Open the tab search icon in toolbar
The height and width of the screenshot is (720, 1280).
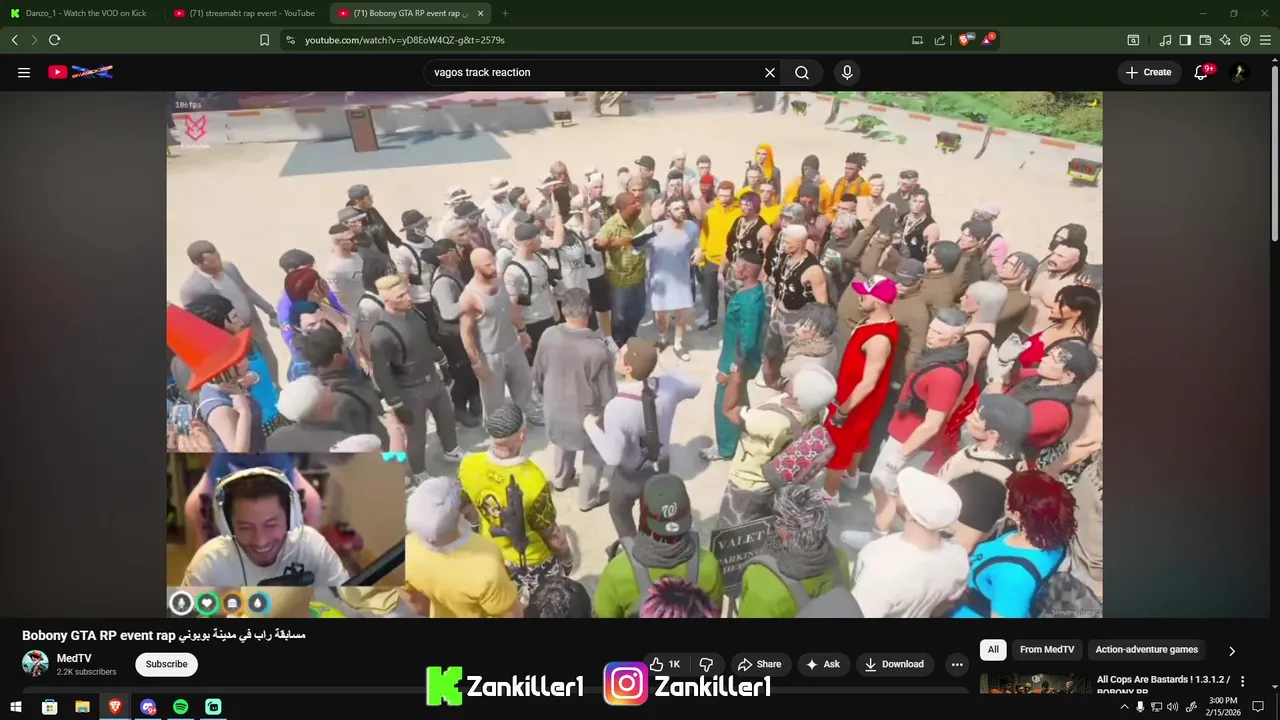(x=1133, y=40)
